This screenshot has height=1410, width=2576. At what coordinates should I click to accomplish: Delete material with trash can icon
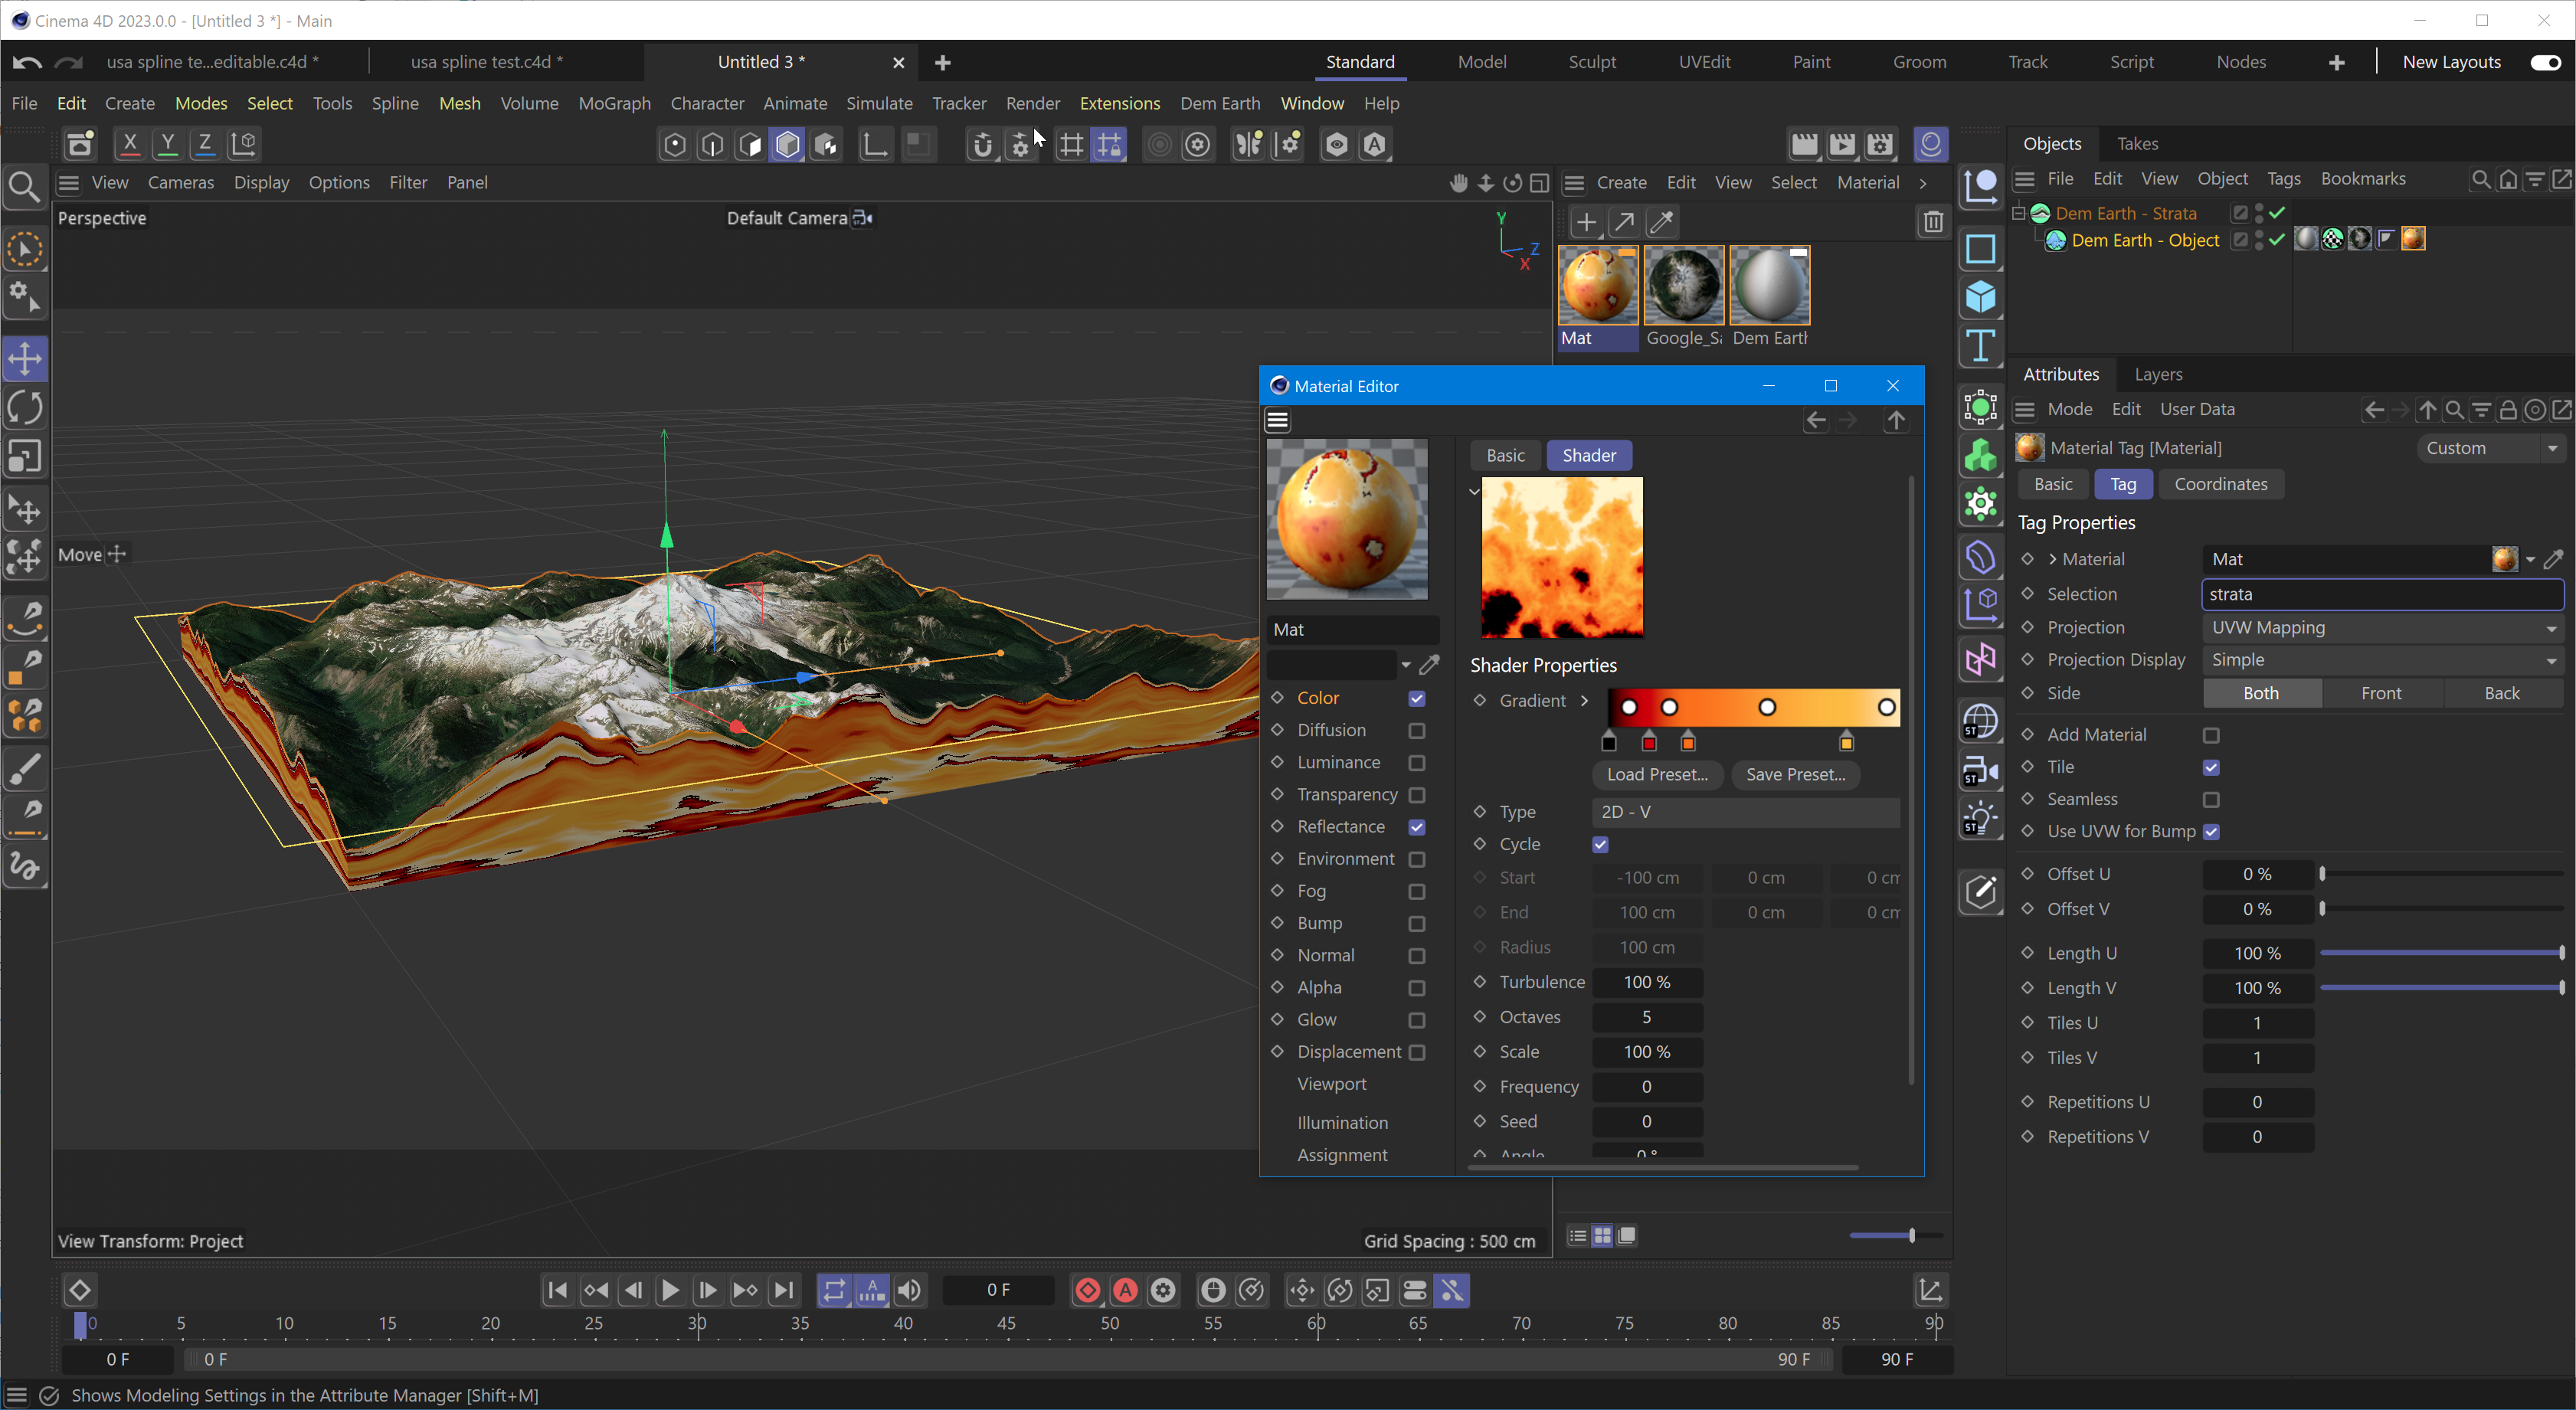point(1932,222)
